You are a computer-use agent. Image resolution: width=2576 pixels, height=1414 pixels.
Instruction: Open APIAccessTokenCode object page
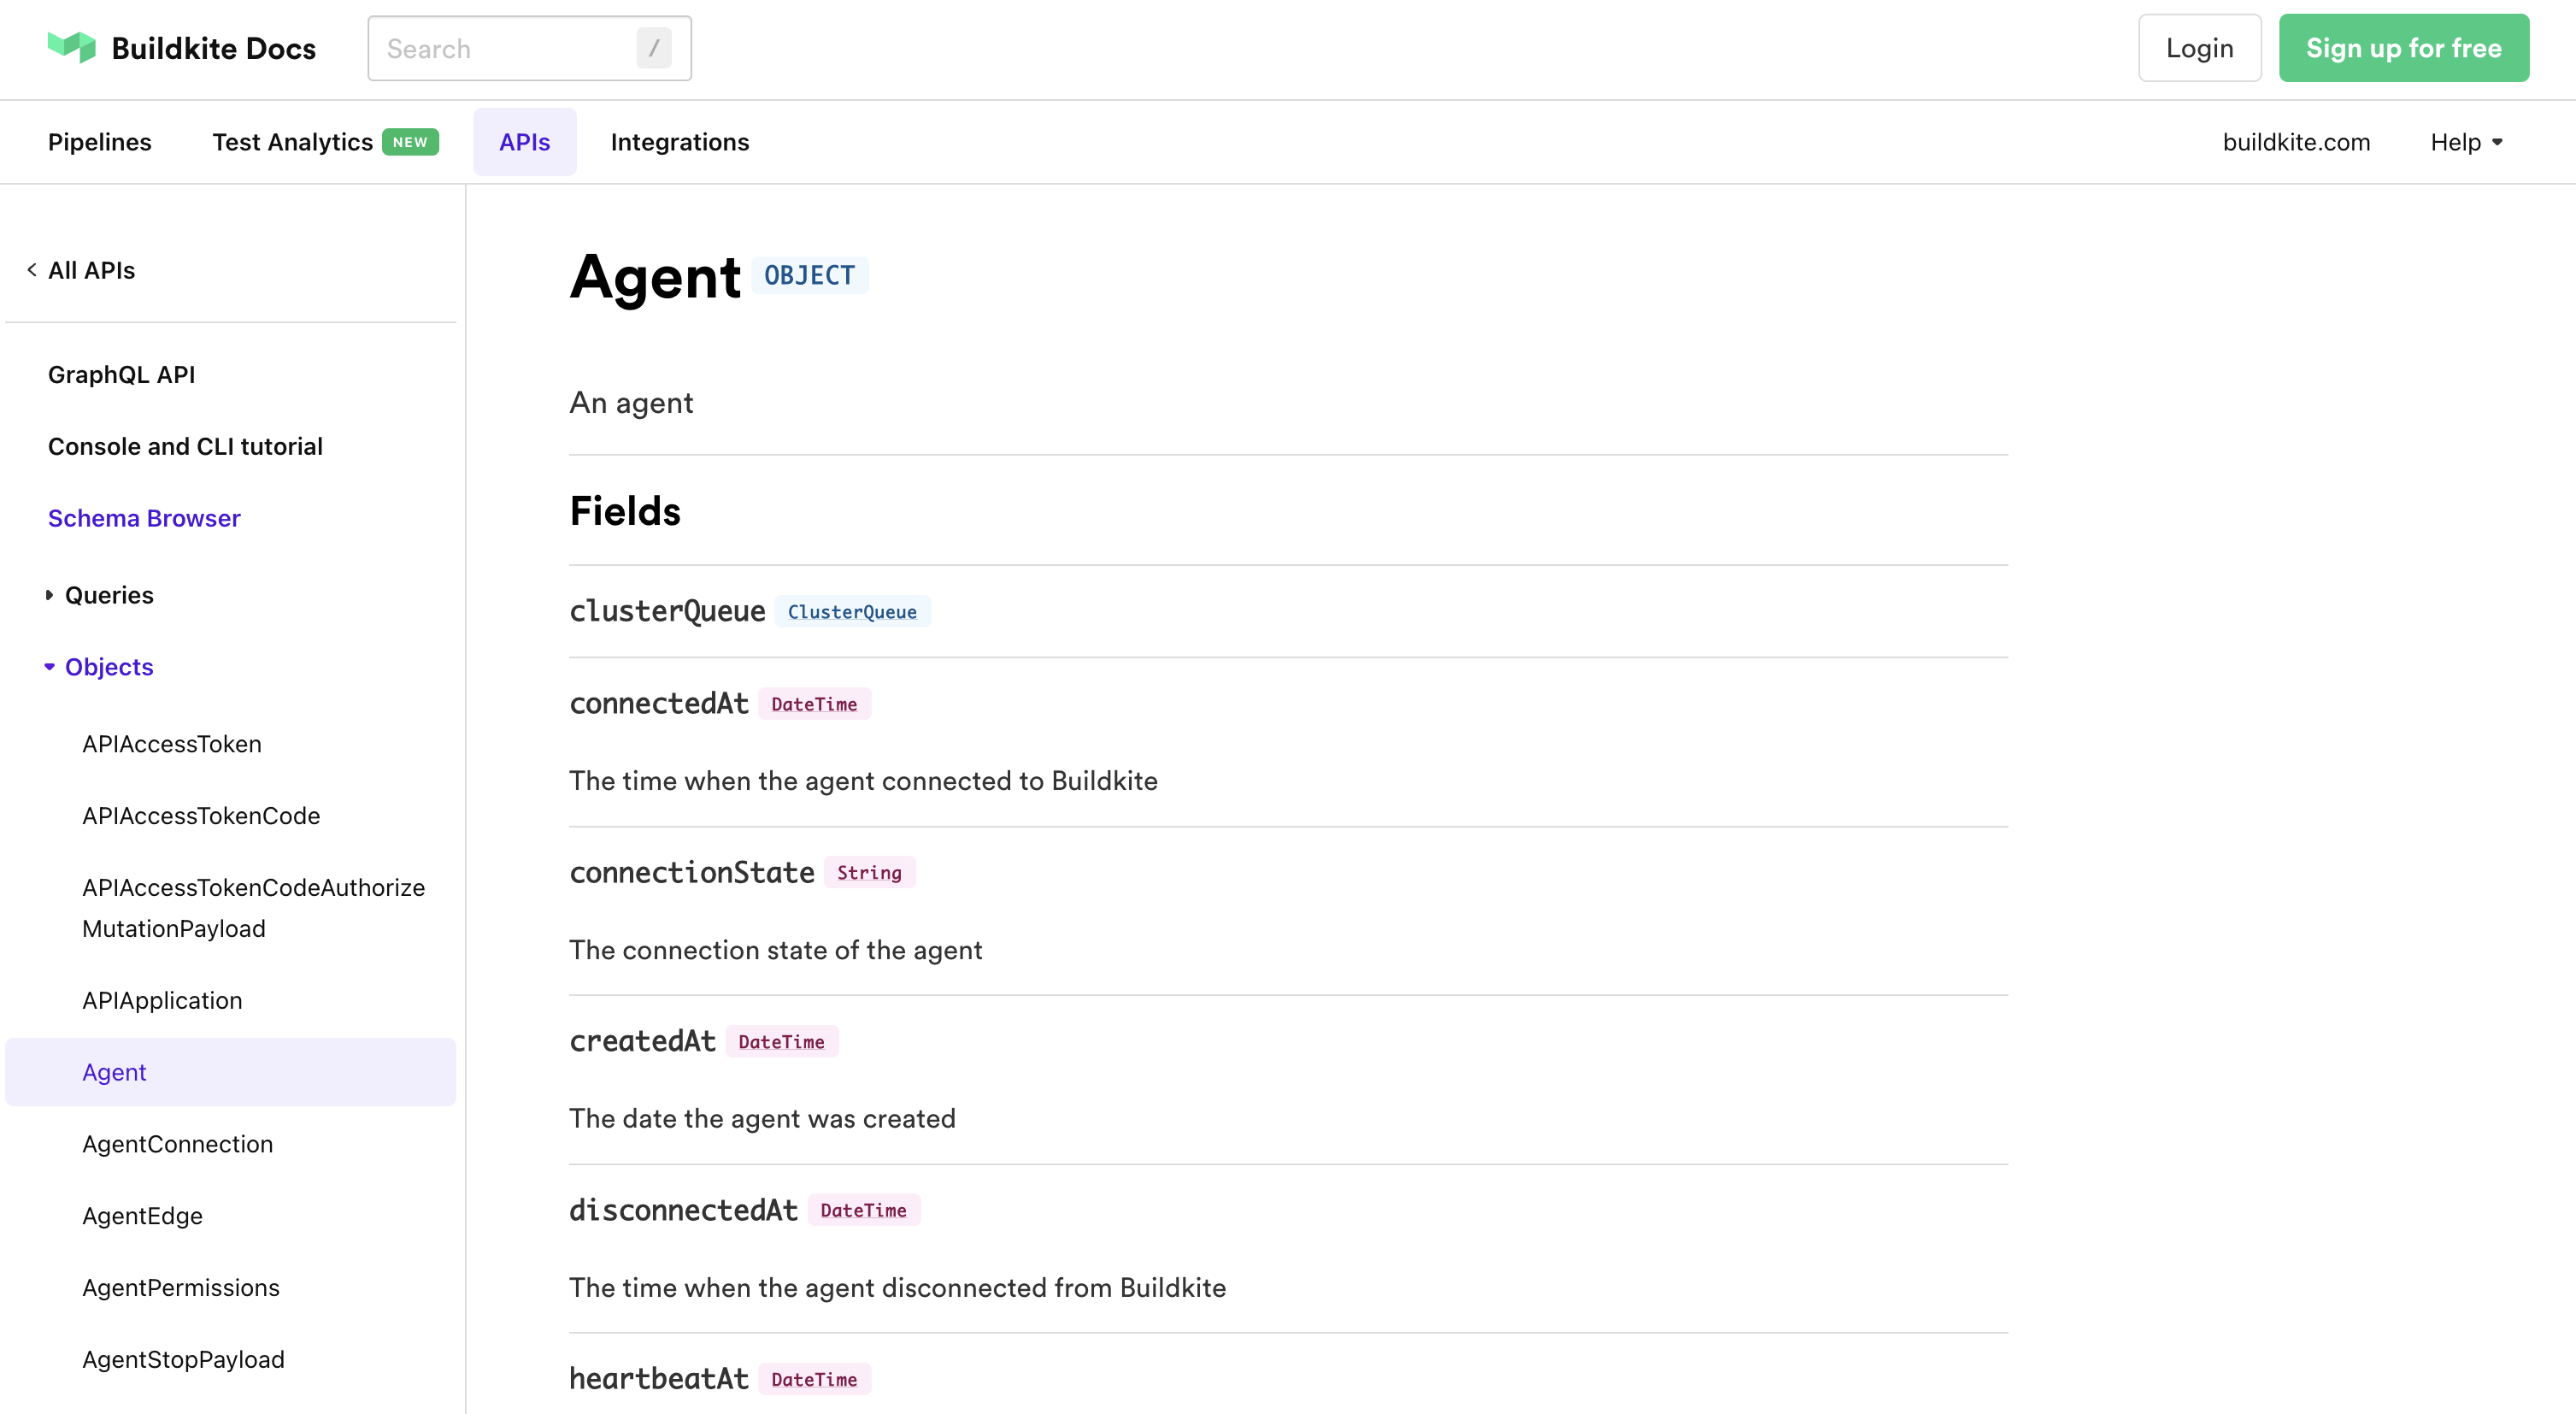pyautogui.click(x=201, y=816)
